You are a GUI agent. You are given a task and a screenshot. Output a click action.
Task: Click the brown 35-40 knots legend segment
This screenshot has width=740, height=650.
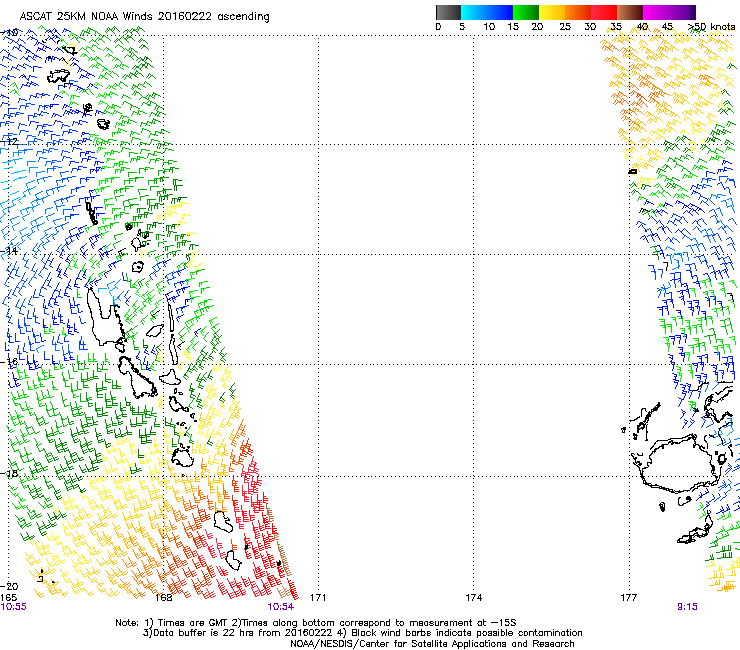click(x=630, y=12)
